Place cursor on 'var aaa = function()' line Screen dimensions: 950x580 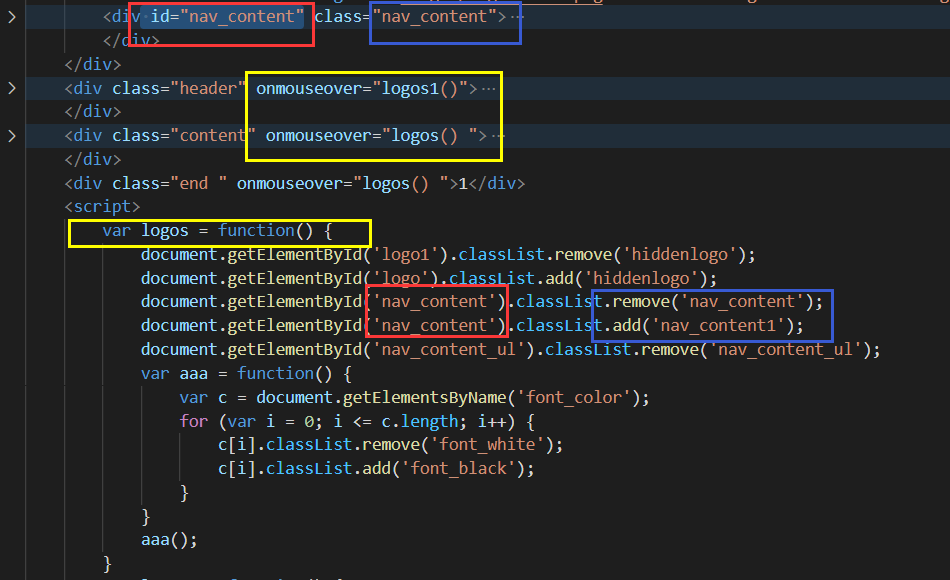[x=245, y=373]
